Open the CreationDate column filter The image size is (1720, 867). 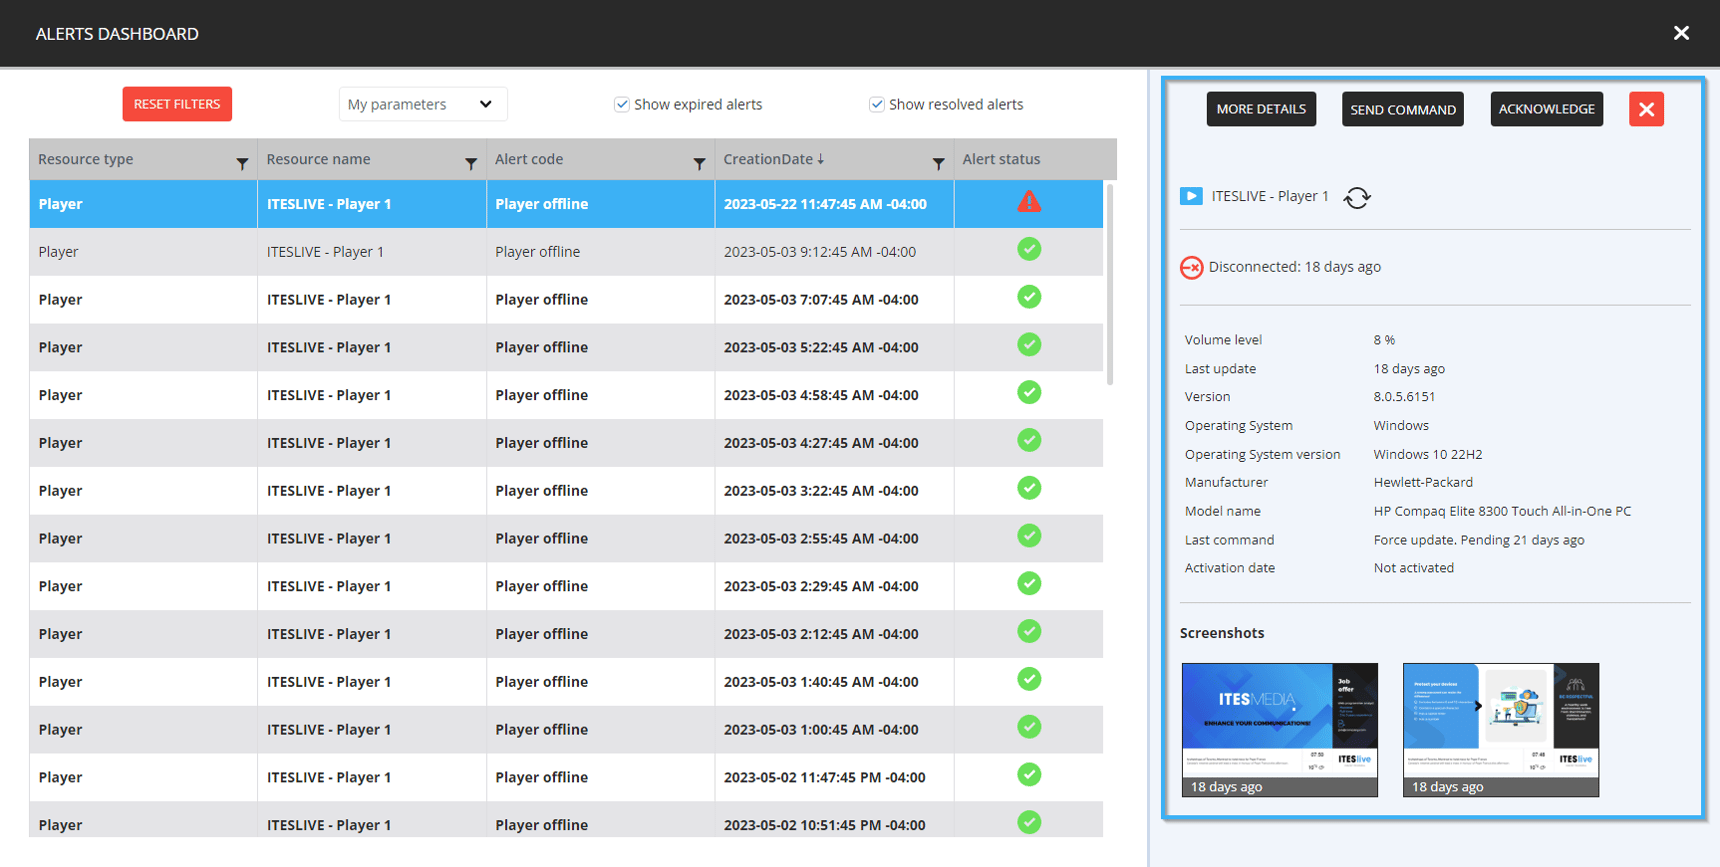click(938, 164)
